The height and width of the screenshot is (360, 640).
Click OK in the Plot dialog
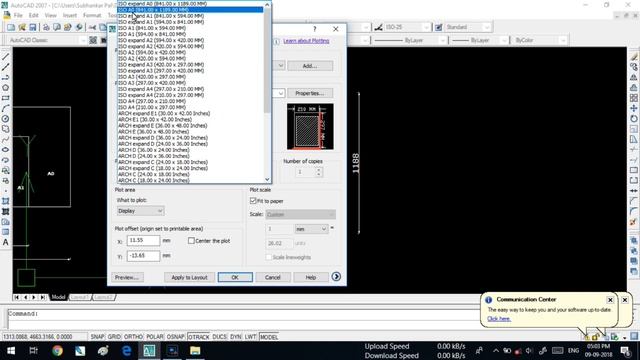coord(235,277)
